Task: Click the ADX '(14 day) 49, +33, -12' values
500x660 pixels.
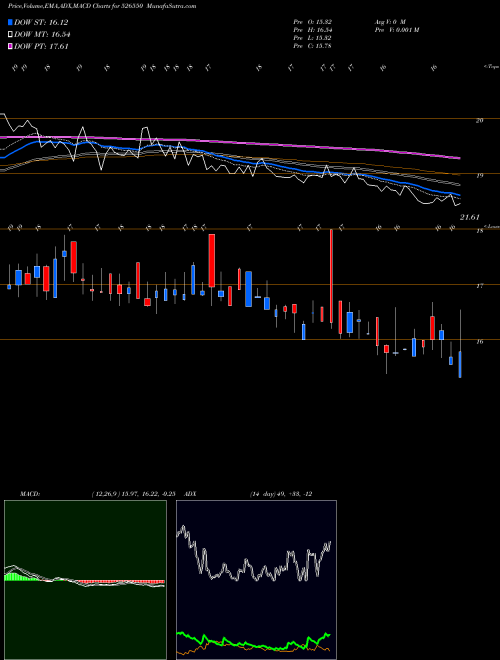Action: [281, 494]
